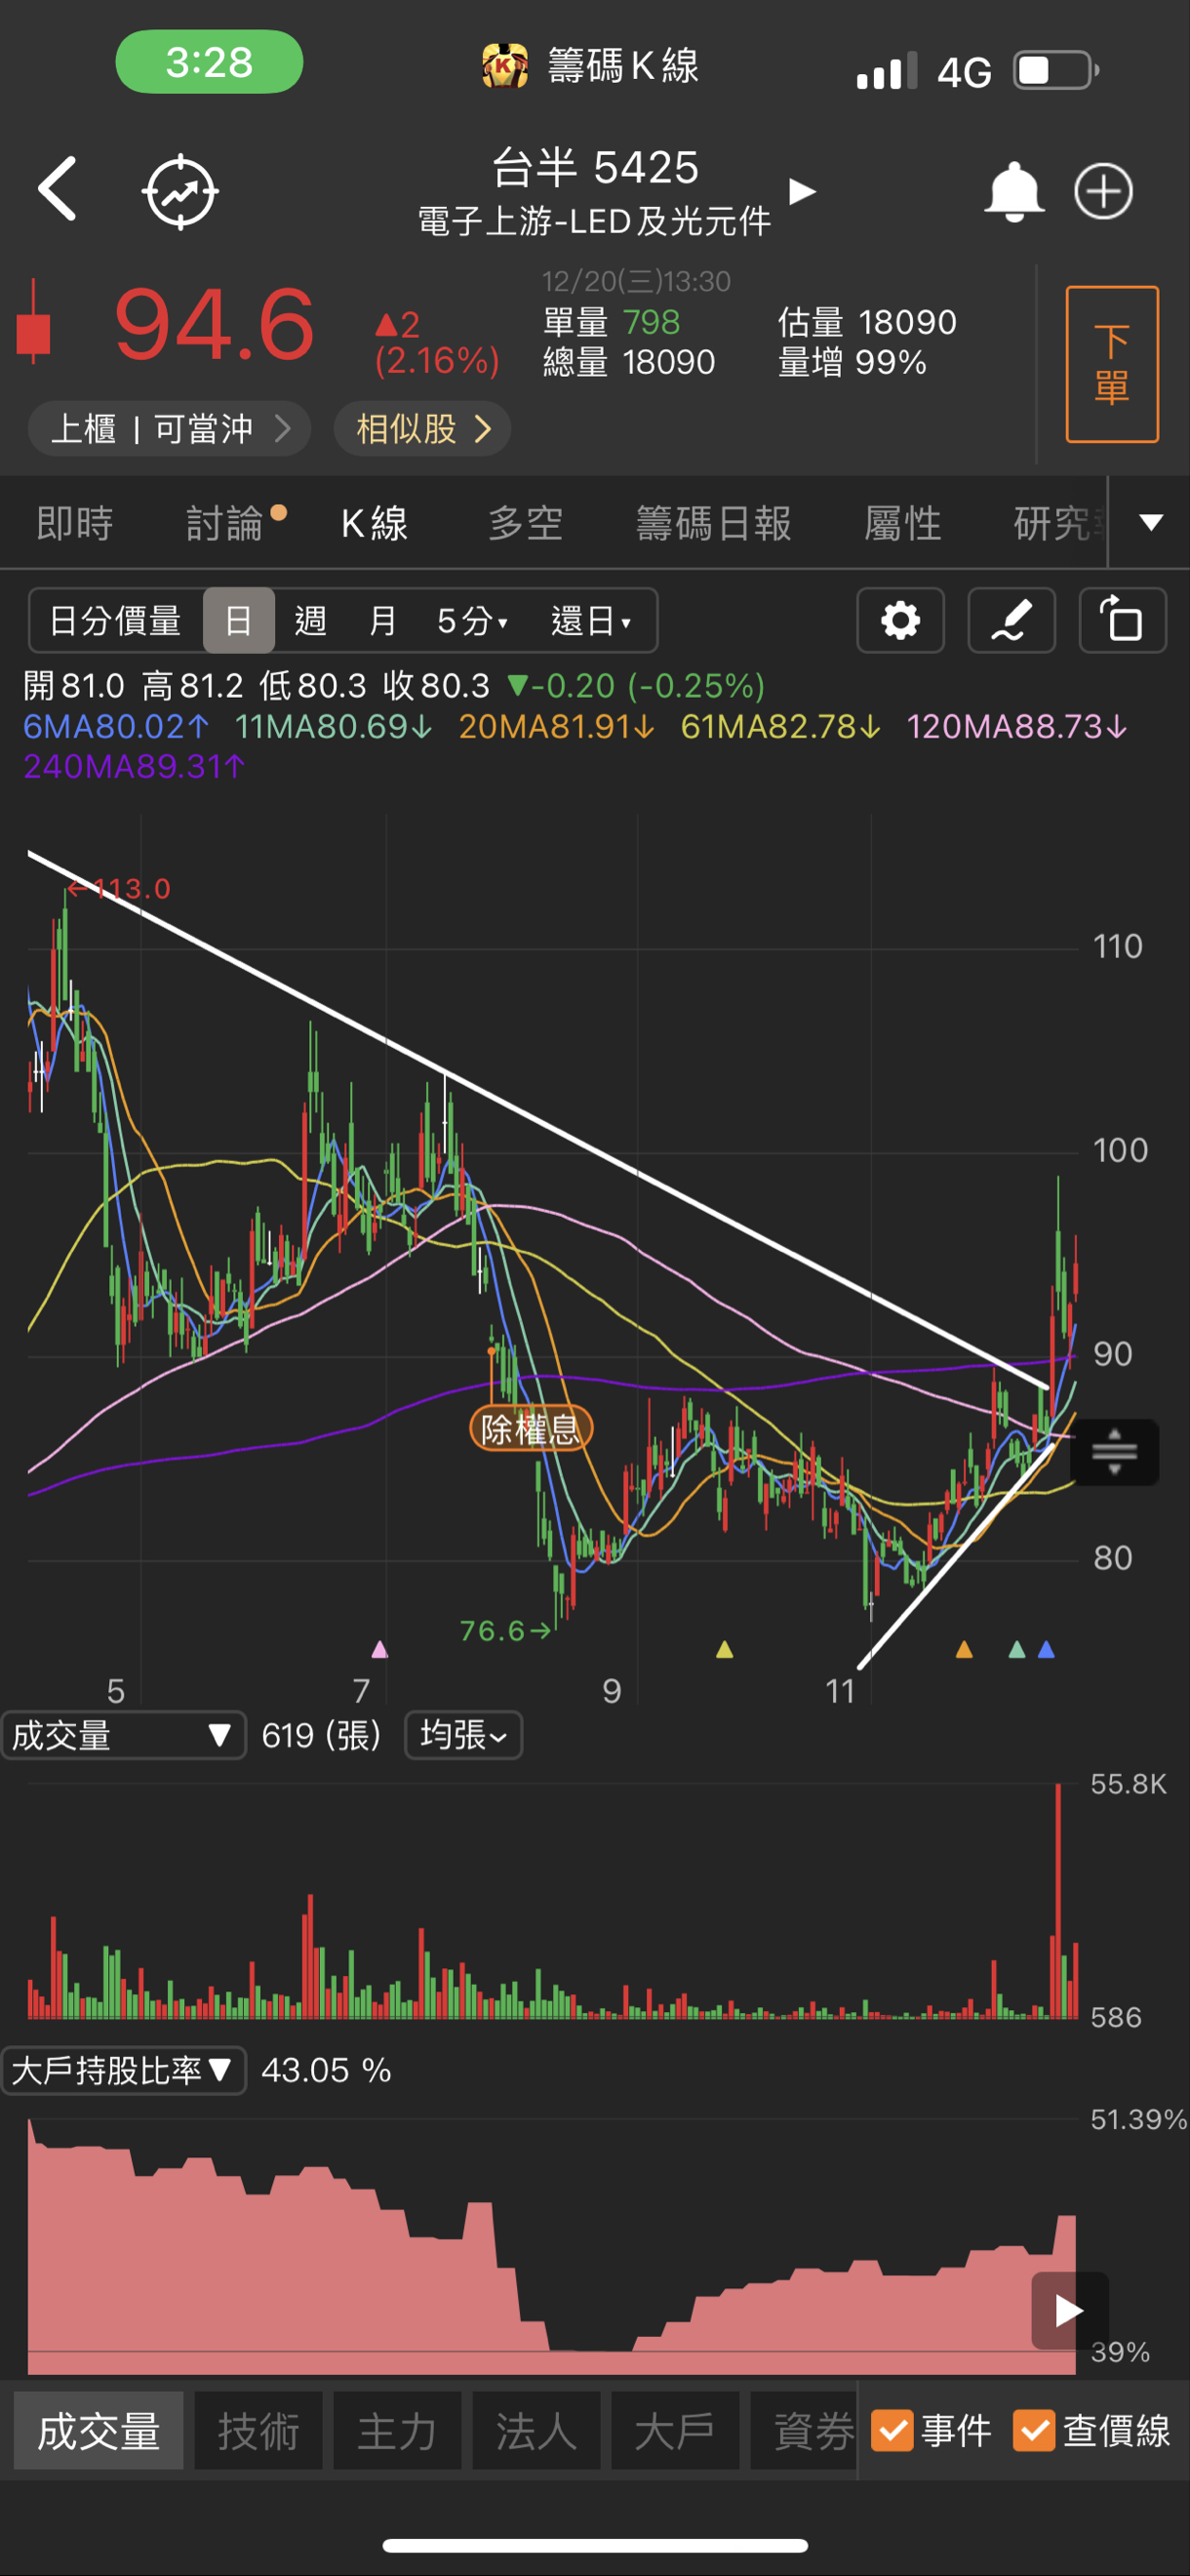The height and width of the screenshot is (2576, 1190).
Task: Select the 資券 indicator button
Action: [804, 2431]
